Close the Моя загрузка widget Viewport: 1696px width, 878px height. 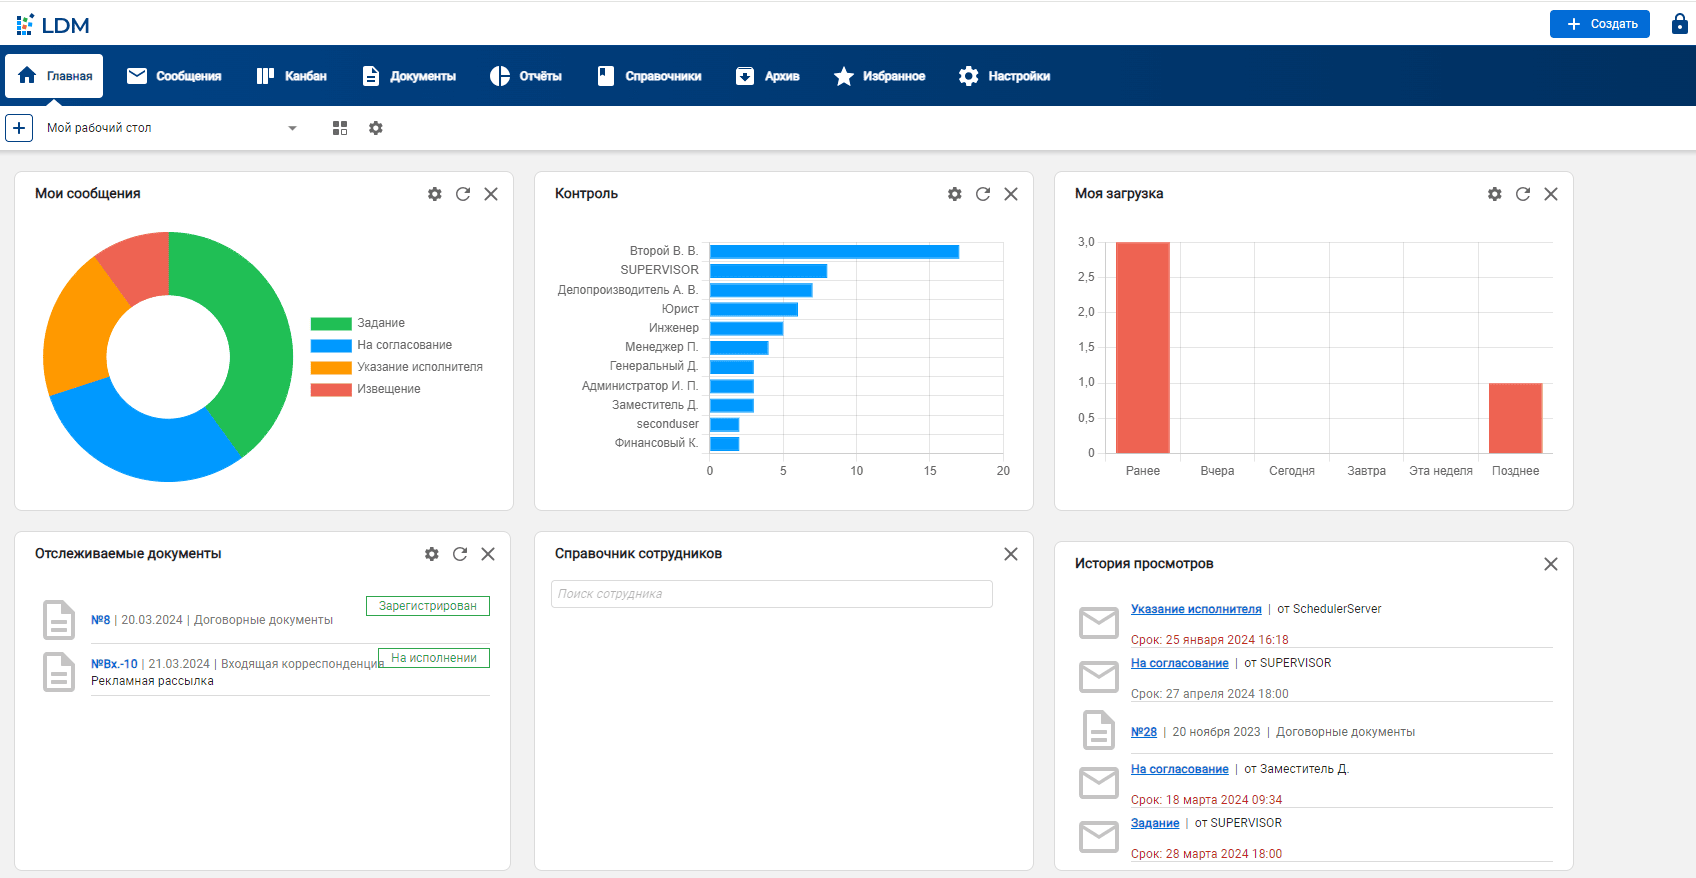pos(1551,194)
